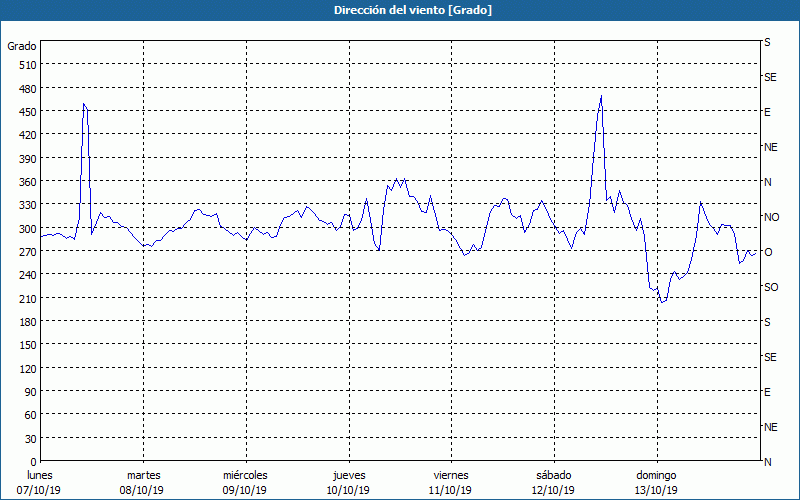800x500 pixels.
Task: Select the 'N' compass label at 0
Action: 767,462
